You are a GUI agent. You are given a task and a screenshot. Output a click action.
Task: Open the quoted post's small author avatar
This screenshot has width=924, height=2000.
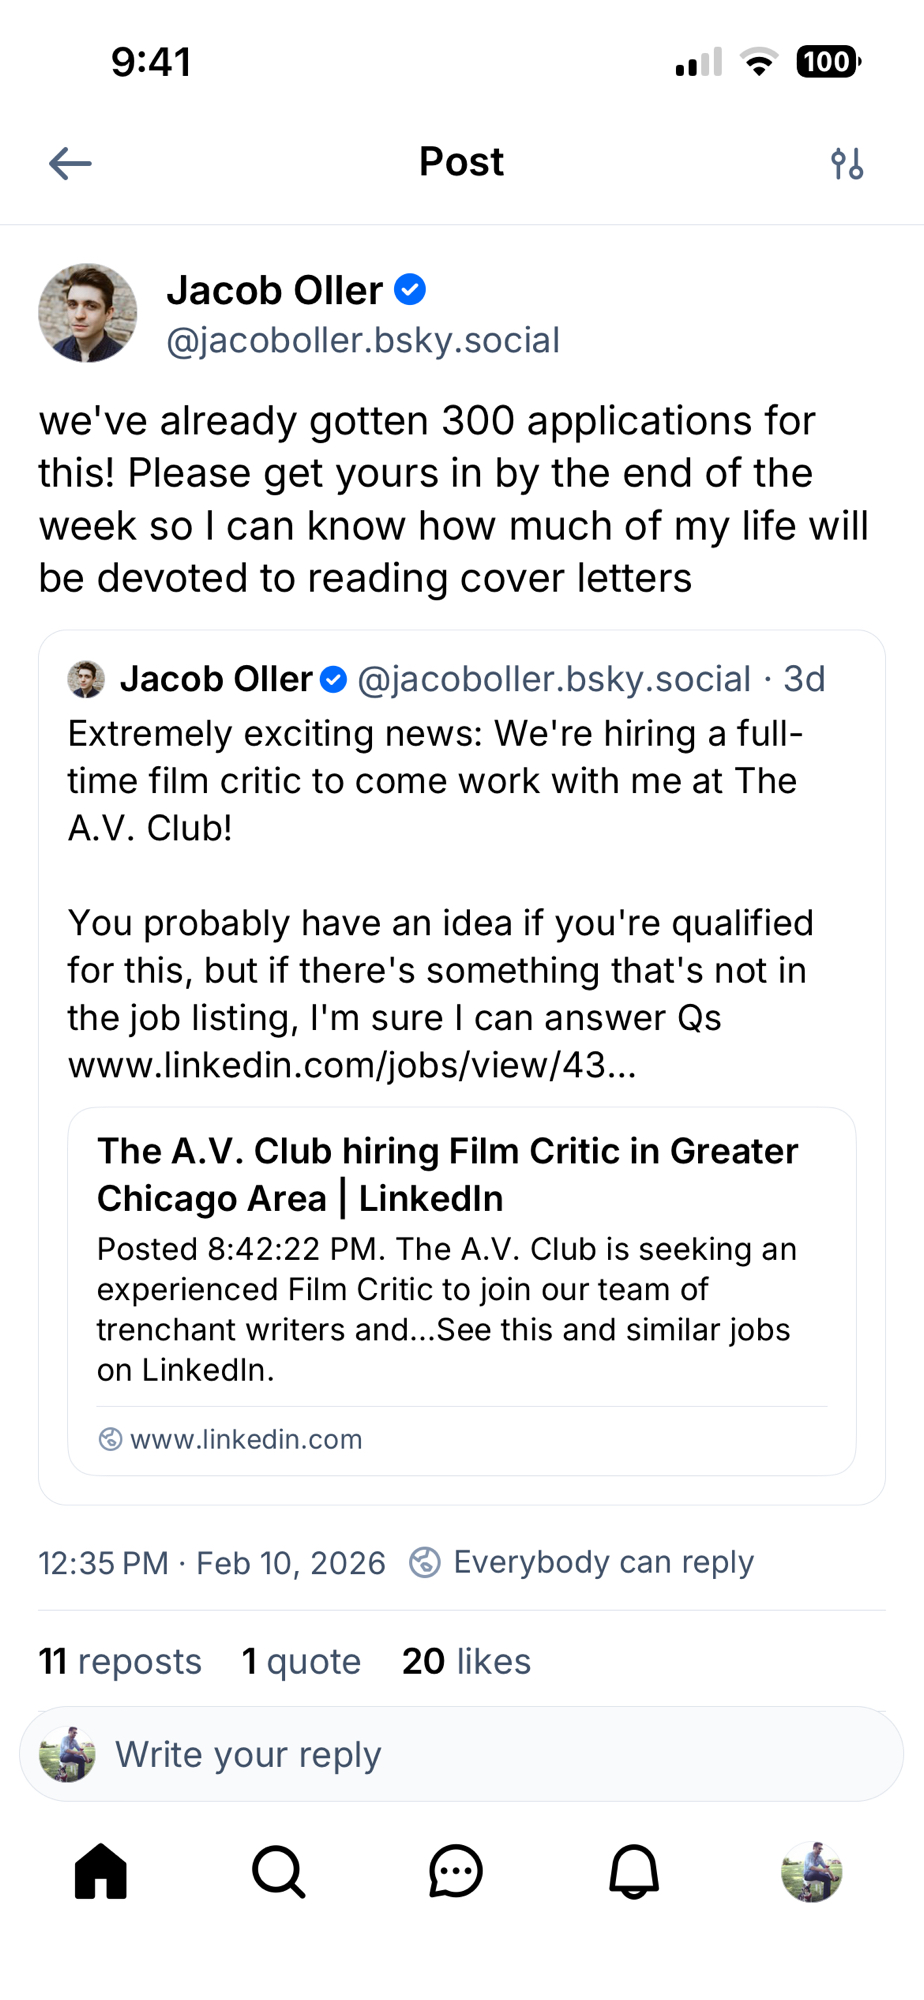(86, 679)
